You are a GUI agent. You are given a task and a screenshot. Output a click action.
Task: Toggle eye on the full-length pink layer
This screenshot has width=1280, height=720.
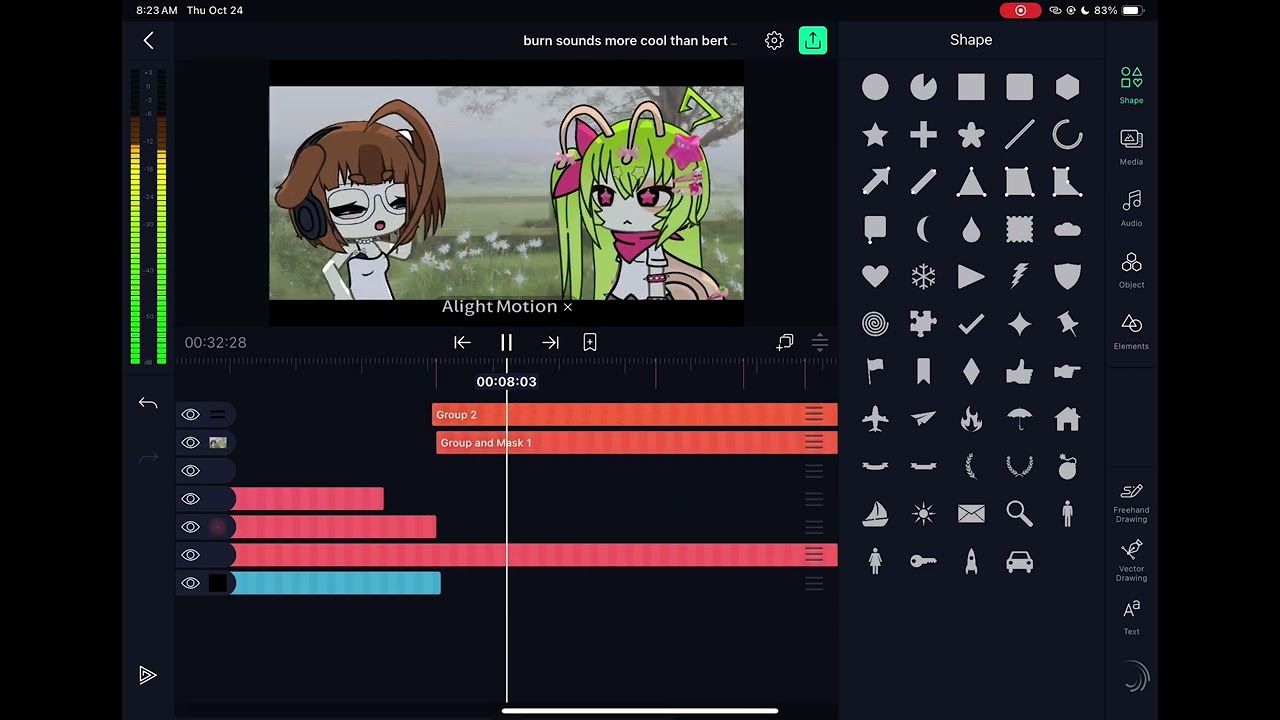click(190, 555)
